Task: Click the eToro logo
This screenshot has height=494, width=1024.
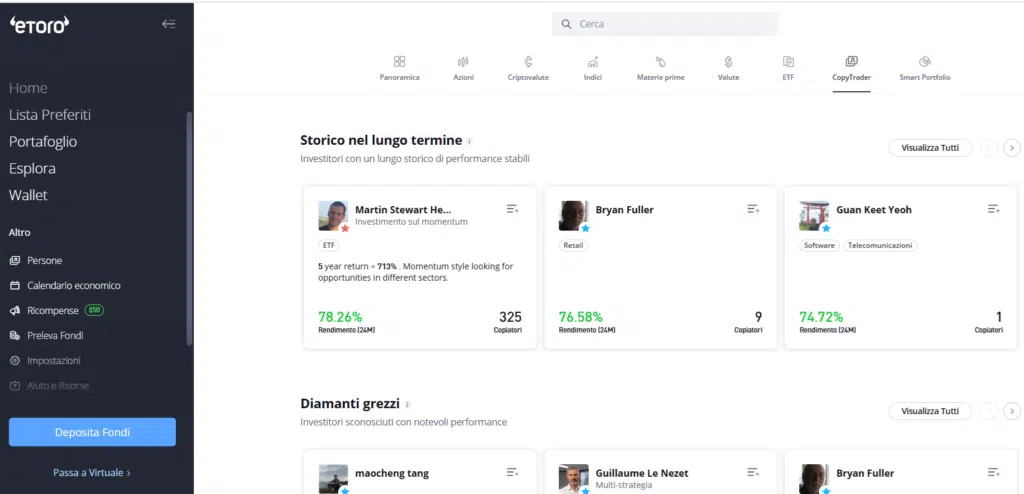Action: pyautogui.click(x=39, y=25)
